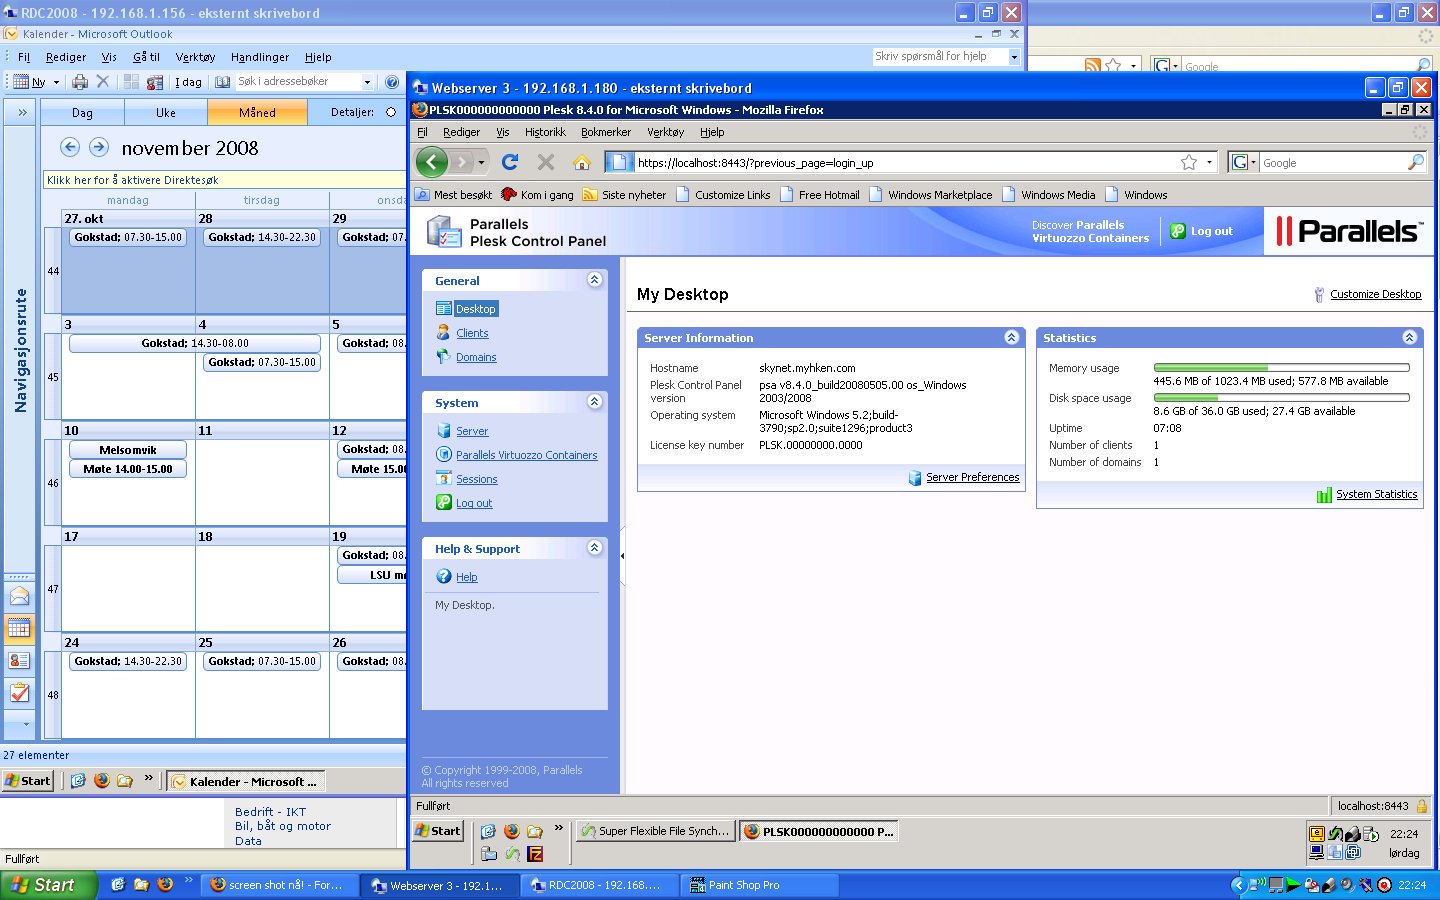The image size is (1440, 900).
Task: Open the Windows Marketplace bookmark
Action: coord(930,195)
